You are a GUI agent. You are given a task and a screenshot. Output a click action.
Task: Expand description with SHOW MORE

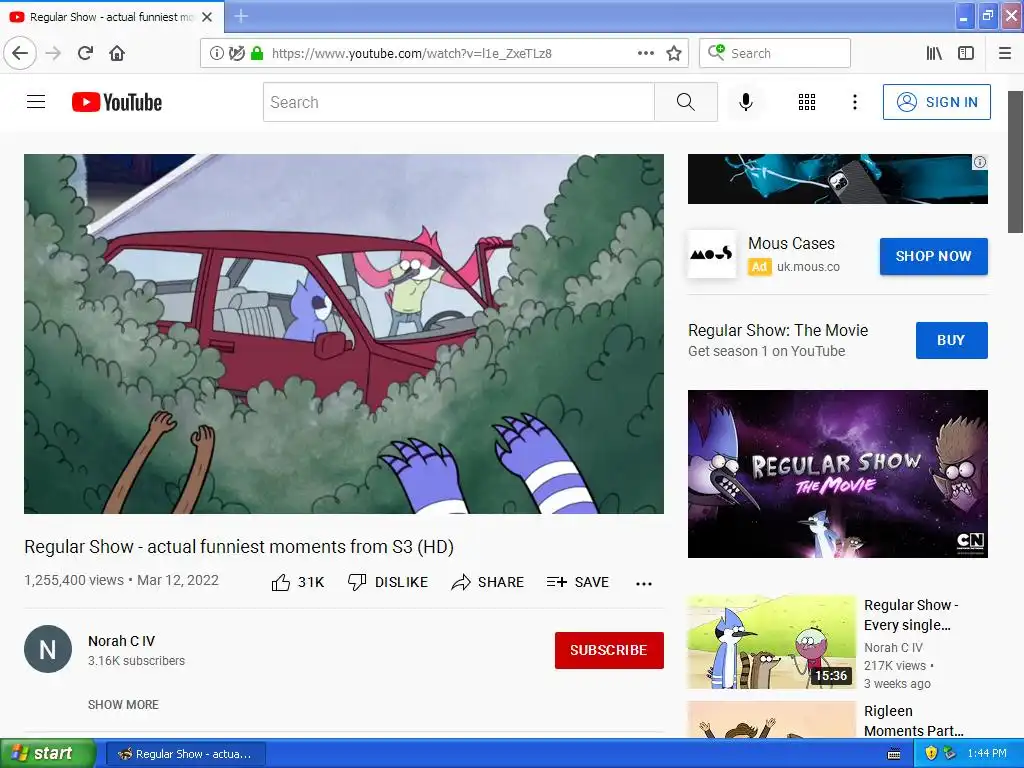(123, 704)
